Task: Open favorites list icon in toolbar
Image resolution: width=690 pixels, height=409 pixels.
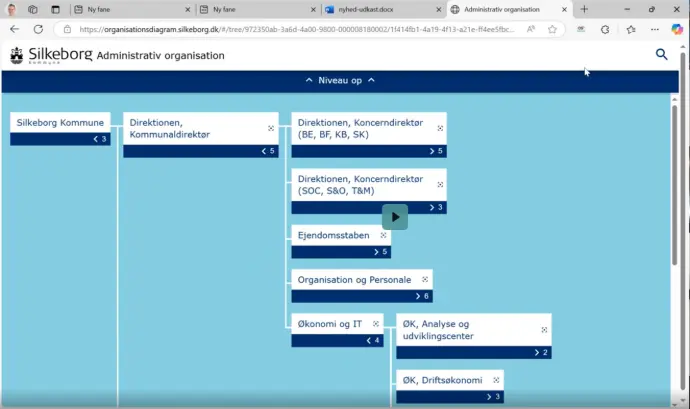Action: pyautogui.click(x=631, y=29)
